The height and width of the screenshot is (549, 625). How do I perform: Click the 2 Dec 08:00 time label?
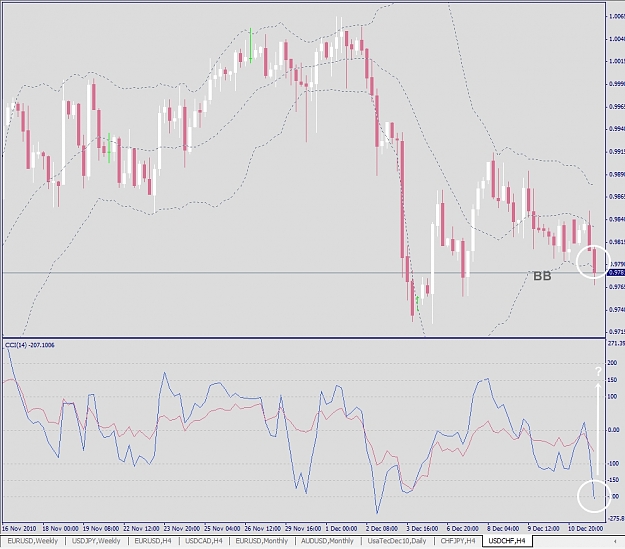click(x=381, y=528)
